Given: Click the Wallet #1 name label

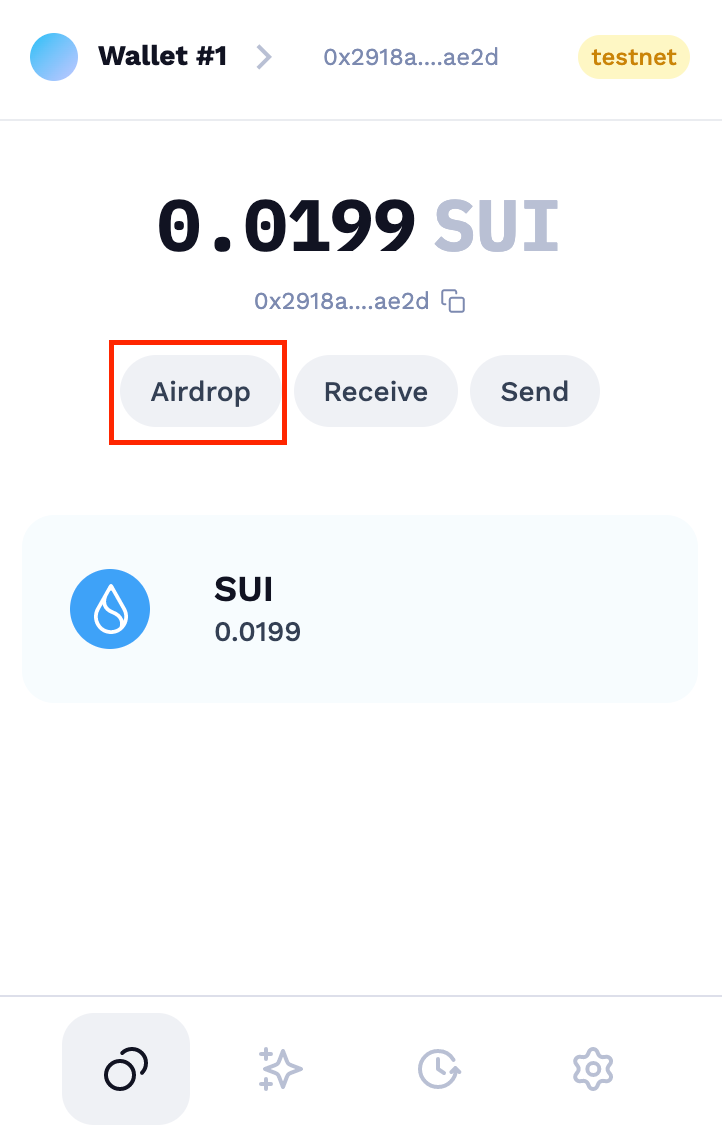Looking at the screenshot, I should click(x=163, y=56).
